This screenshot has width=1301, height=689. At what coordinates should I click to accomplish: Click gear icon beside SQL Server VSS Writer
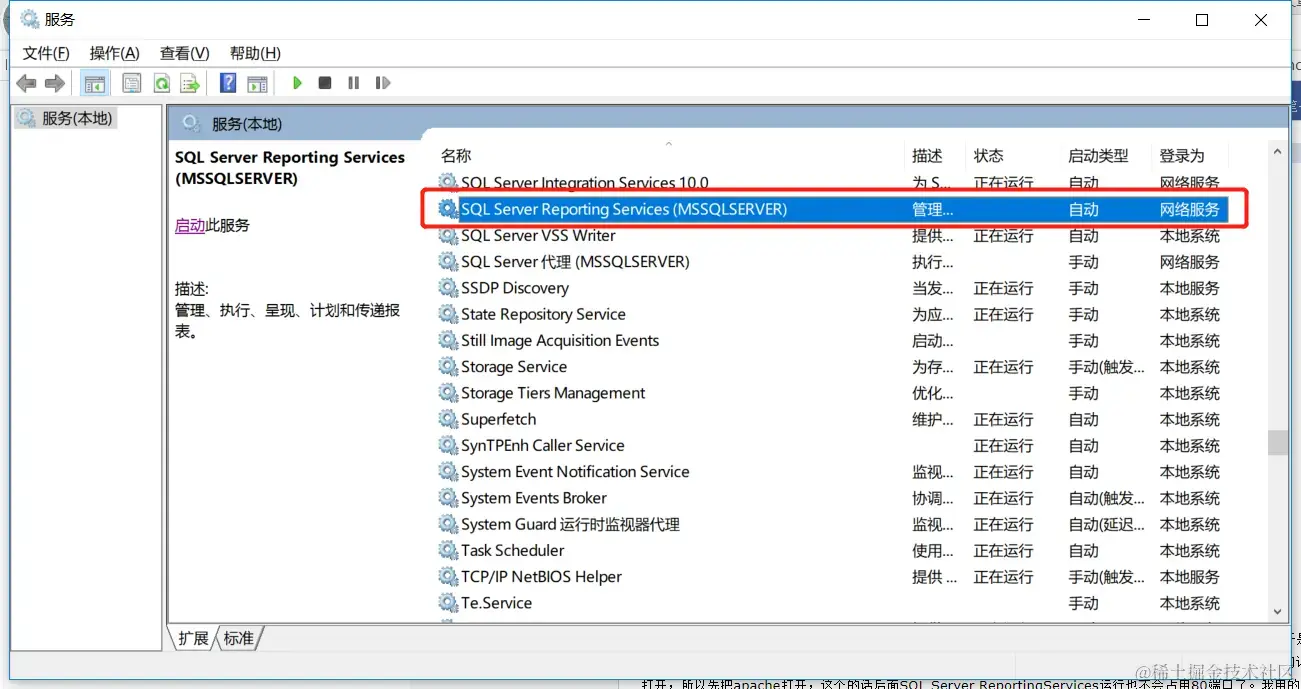(x=448, y=236)
